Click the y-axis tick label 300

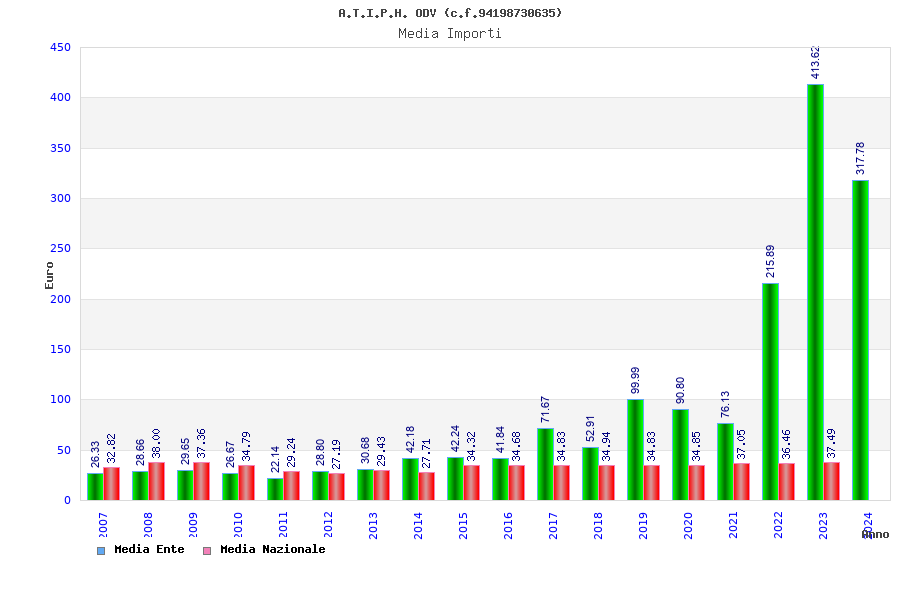tap(60, 199)
